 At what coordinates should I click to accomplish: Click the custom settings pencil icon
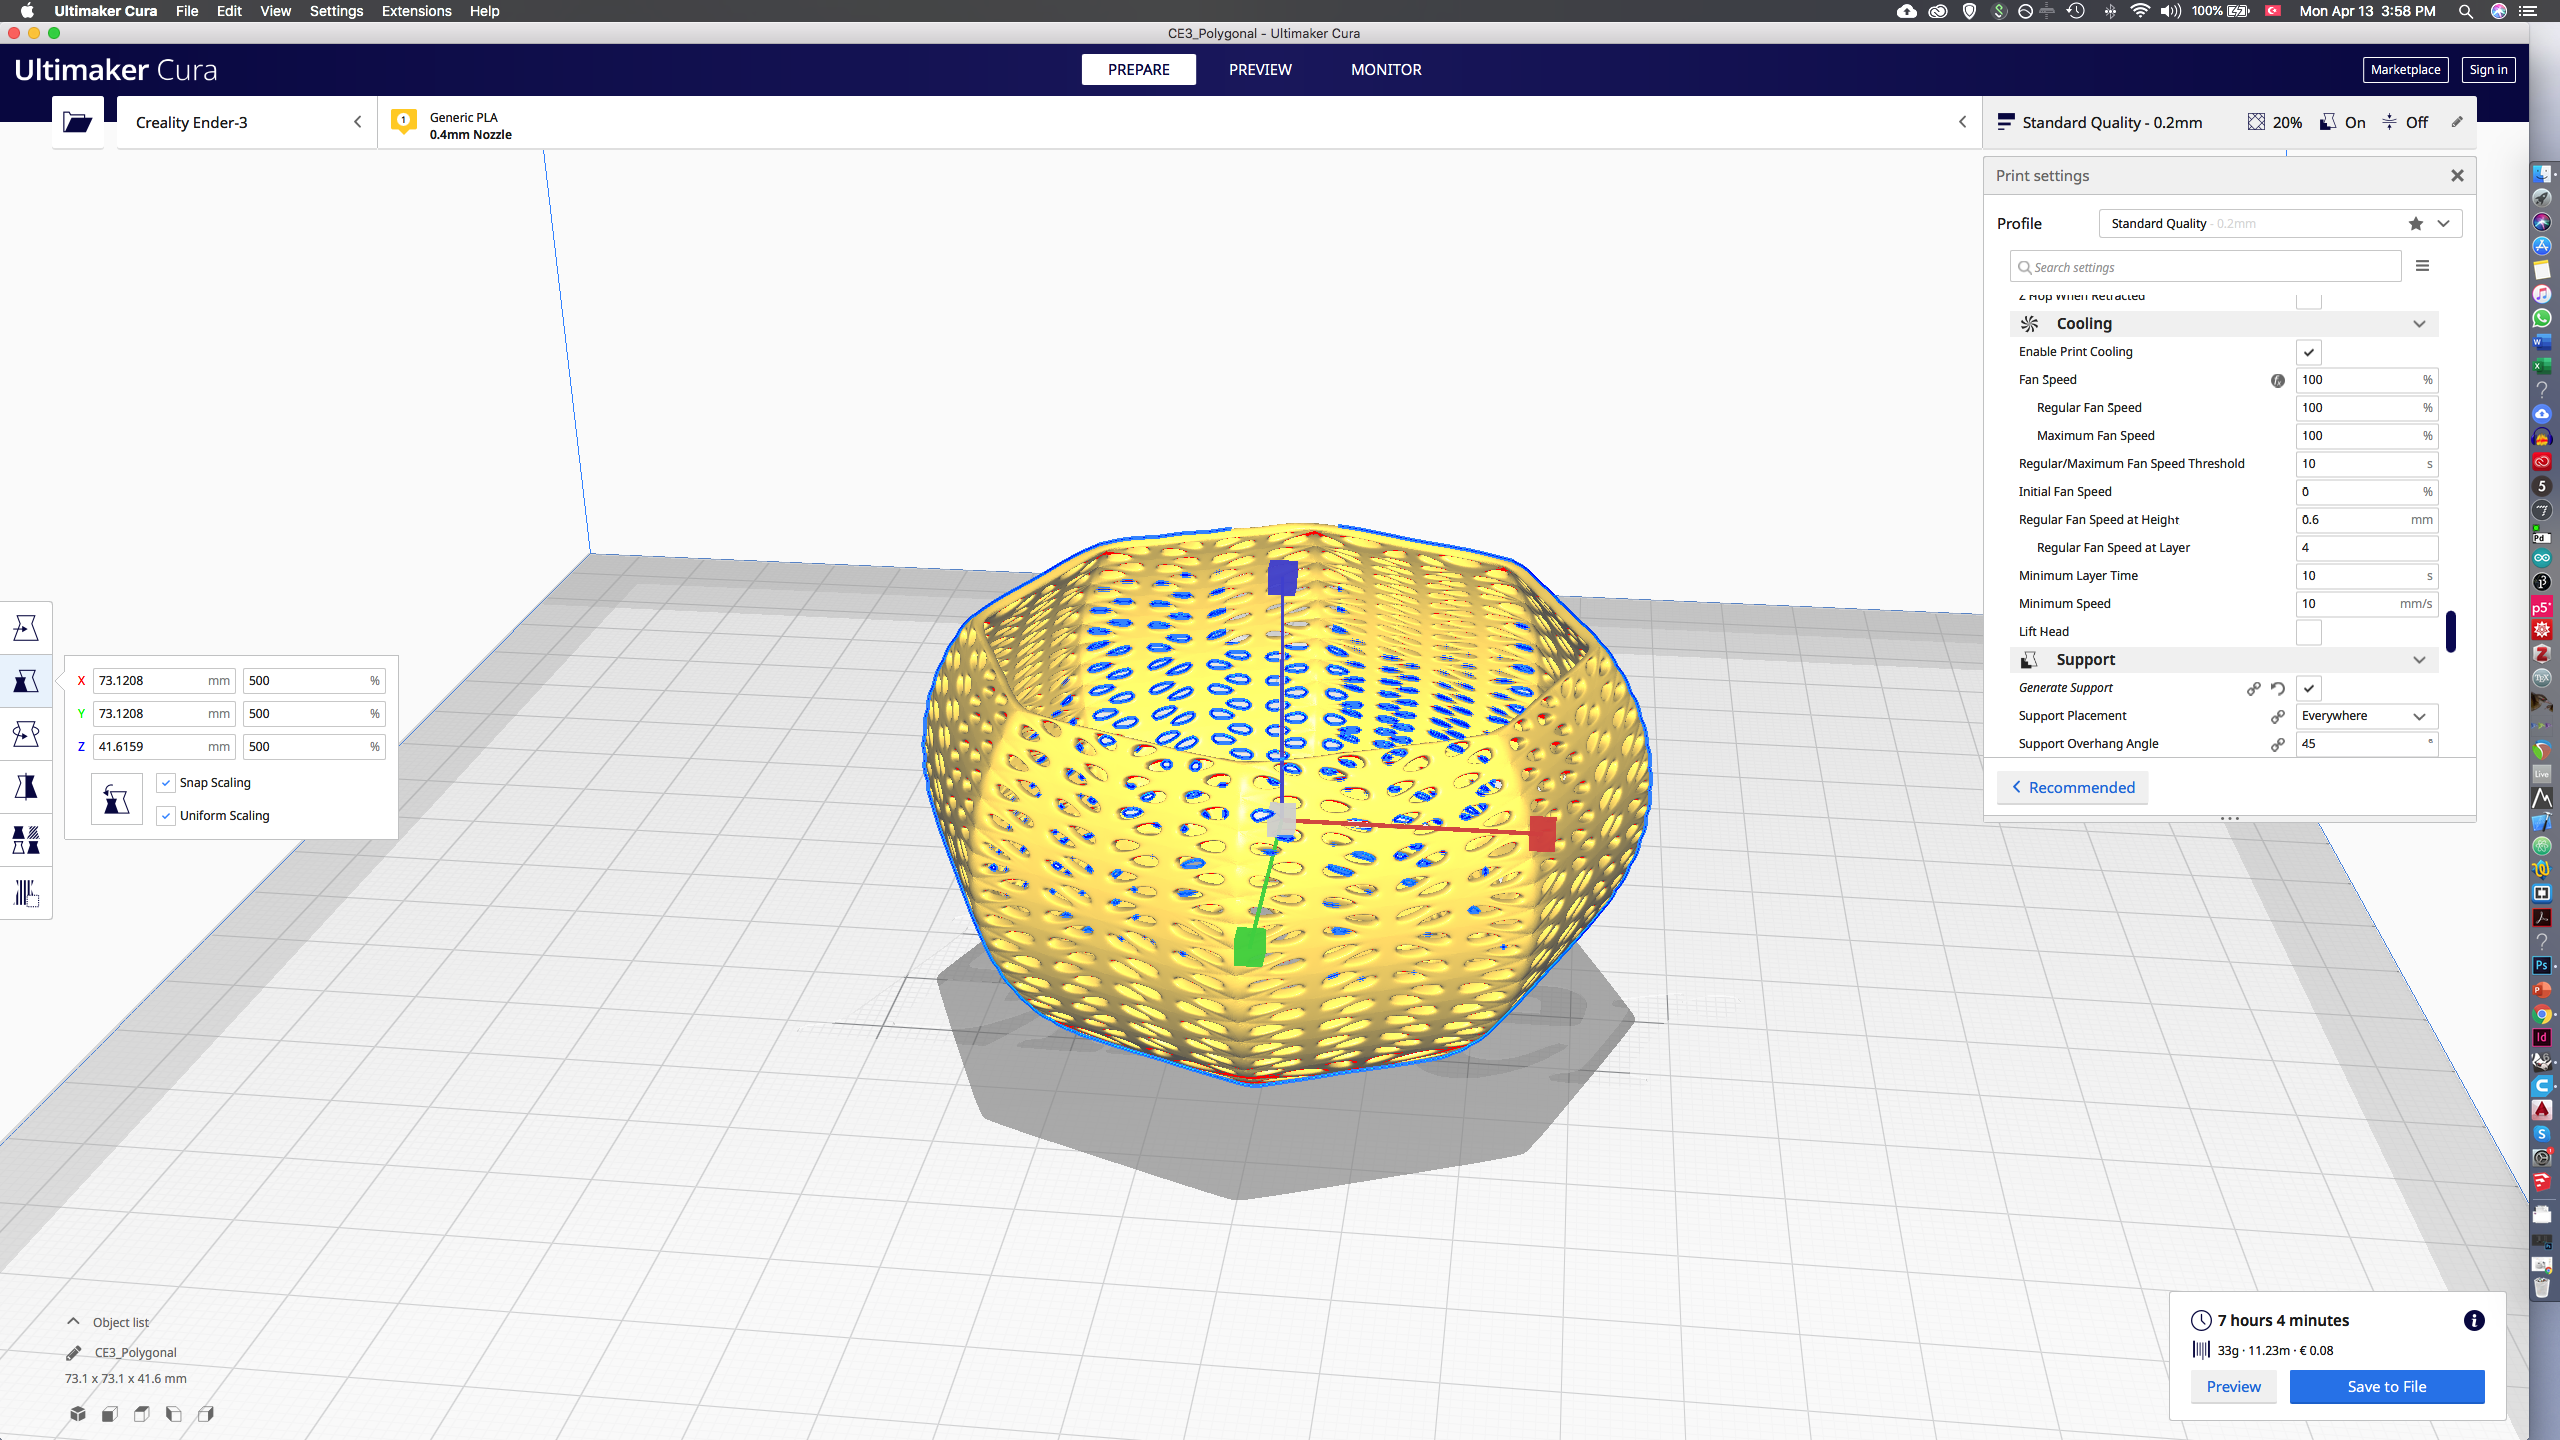(2456, 120)
